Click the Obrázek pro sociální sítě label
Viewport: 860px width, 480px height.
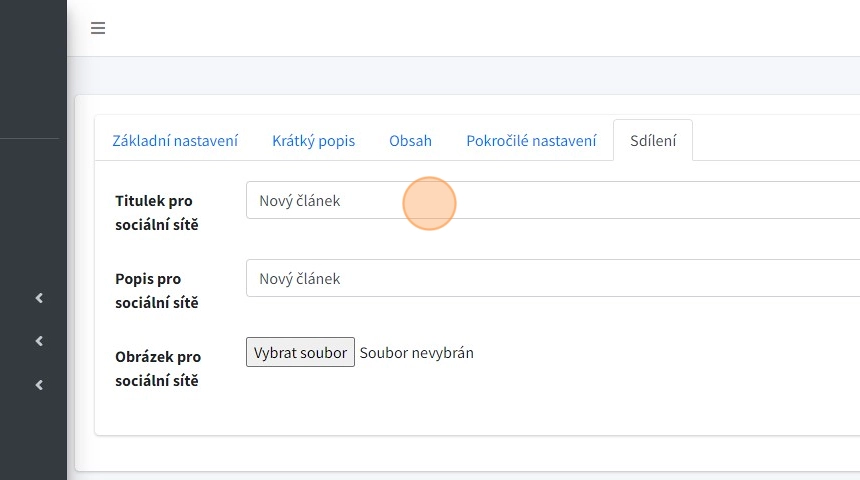coord(158,368)
